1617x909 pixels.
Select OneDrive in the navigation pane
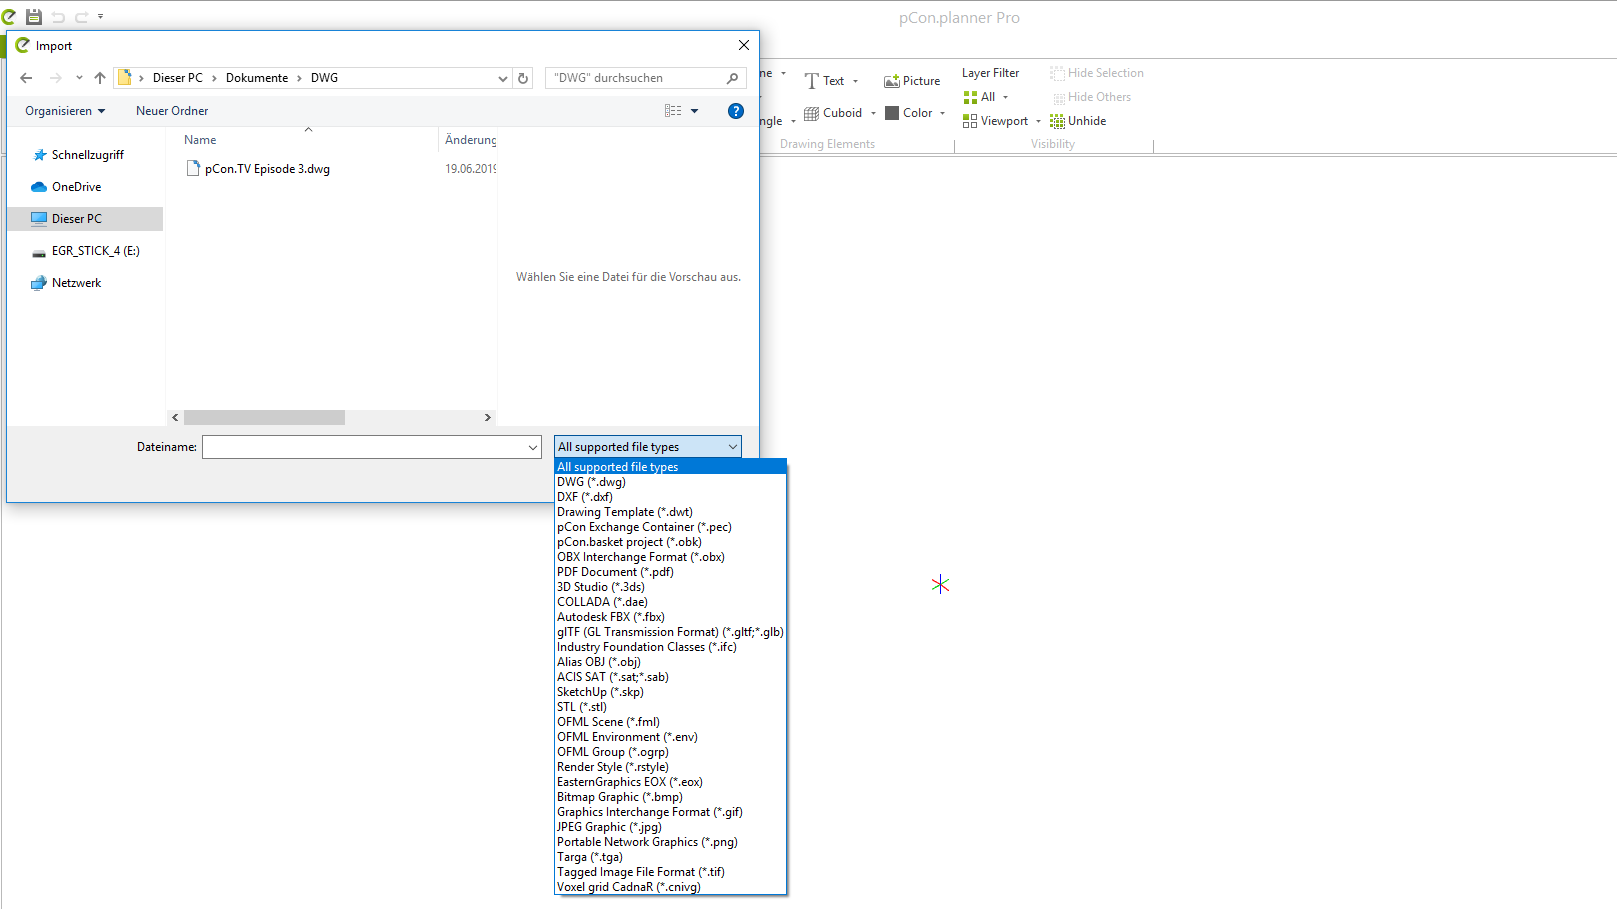(x=76, y=187)
